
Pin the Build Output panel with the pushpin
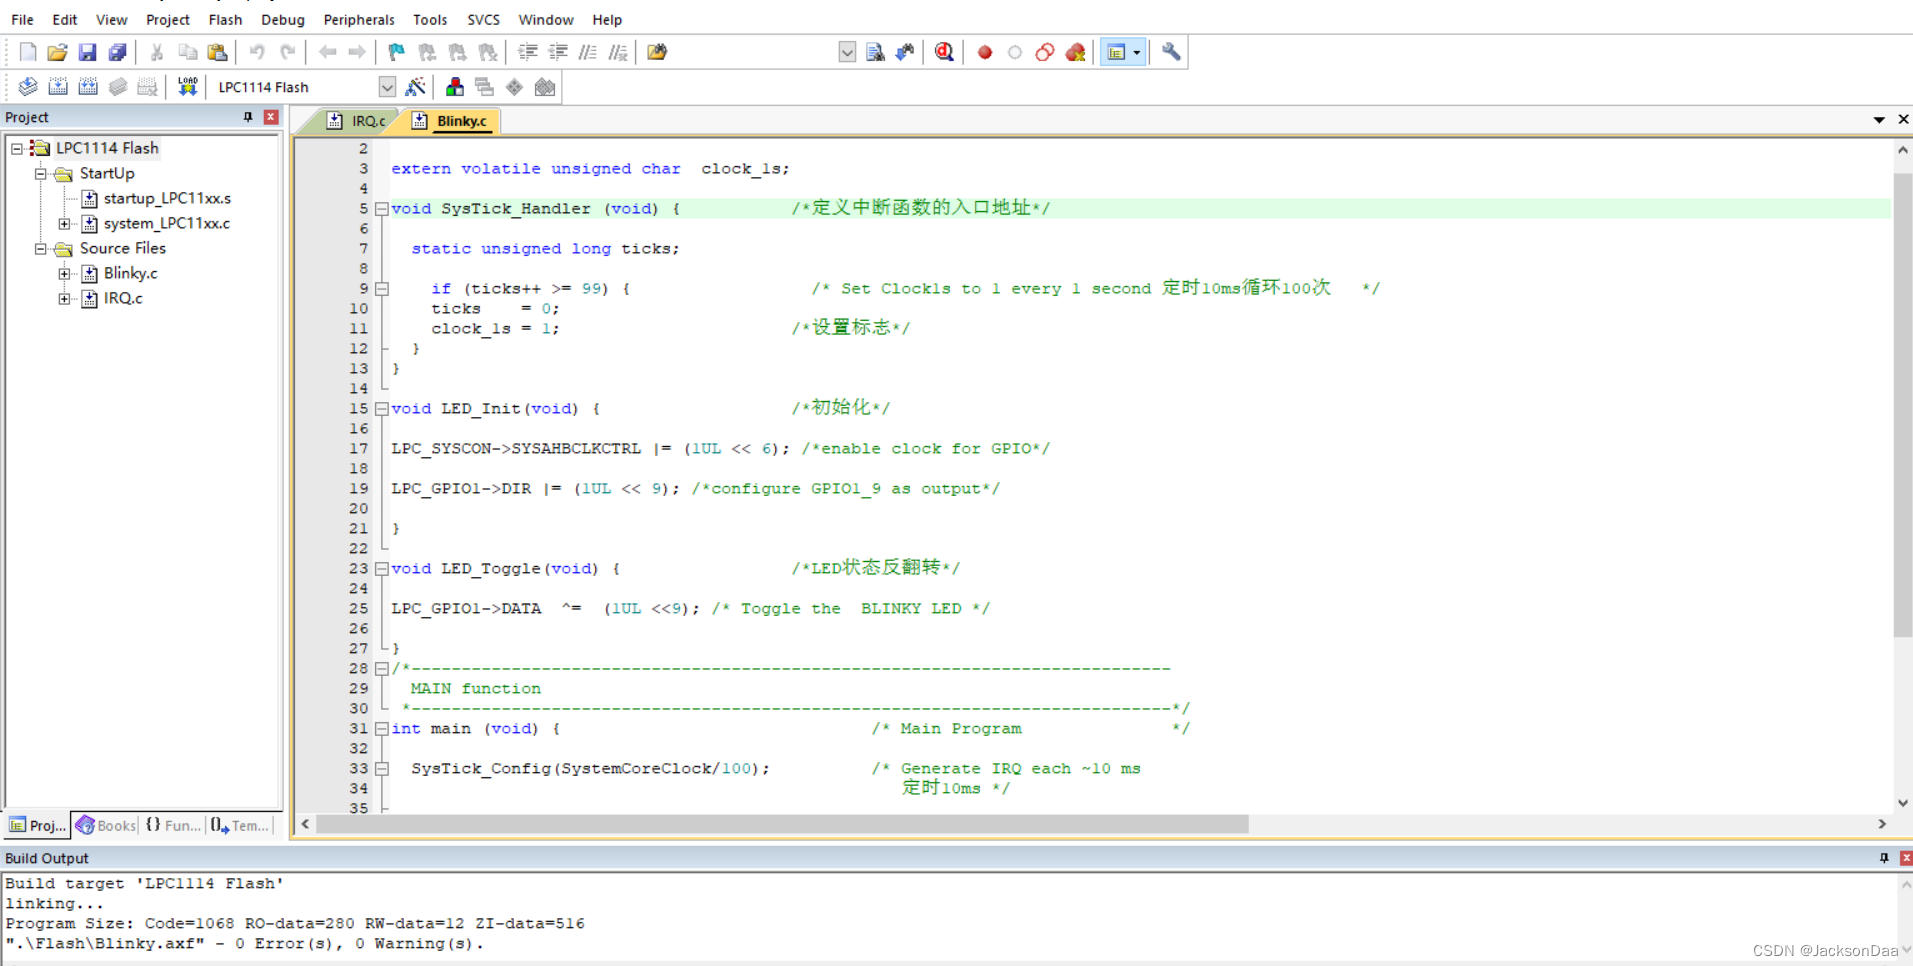1884,858
